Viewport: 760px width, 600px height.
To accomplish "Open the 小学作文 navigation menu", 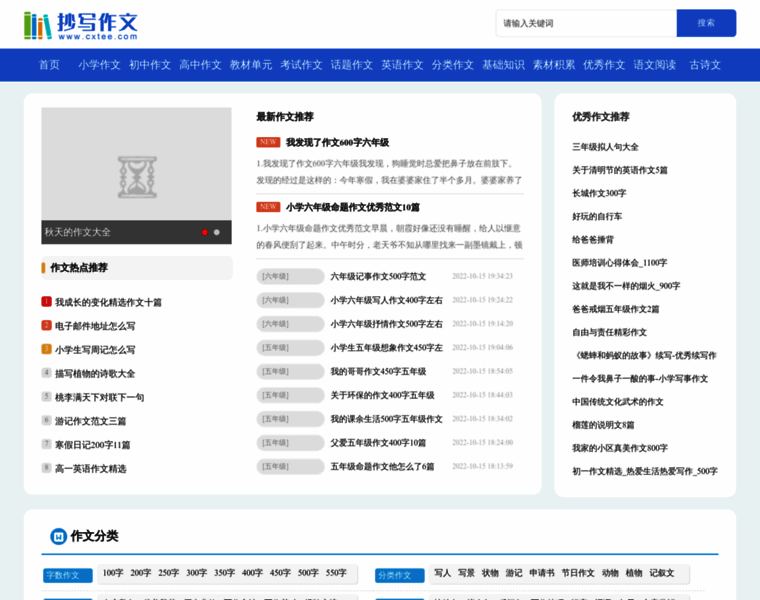I will pos(99,65).
